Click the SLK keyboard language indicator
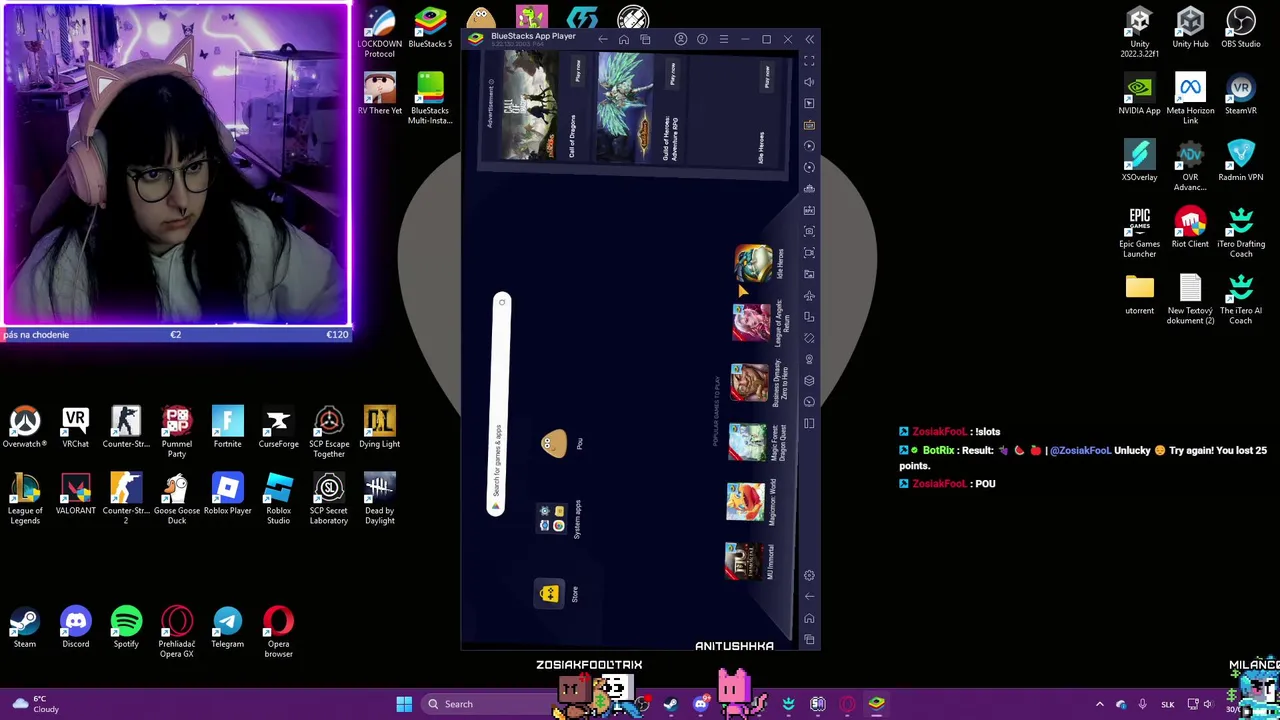This screenshot has height=720, width=1280. (x=1167, y=704)
